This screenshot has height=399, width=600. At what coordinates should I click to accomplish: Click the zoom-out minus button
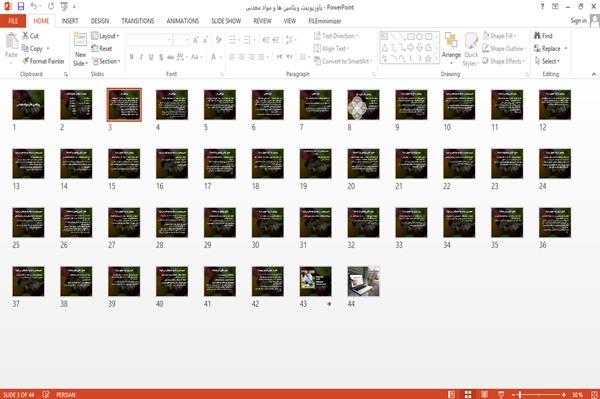tap(514, 394)
